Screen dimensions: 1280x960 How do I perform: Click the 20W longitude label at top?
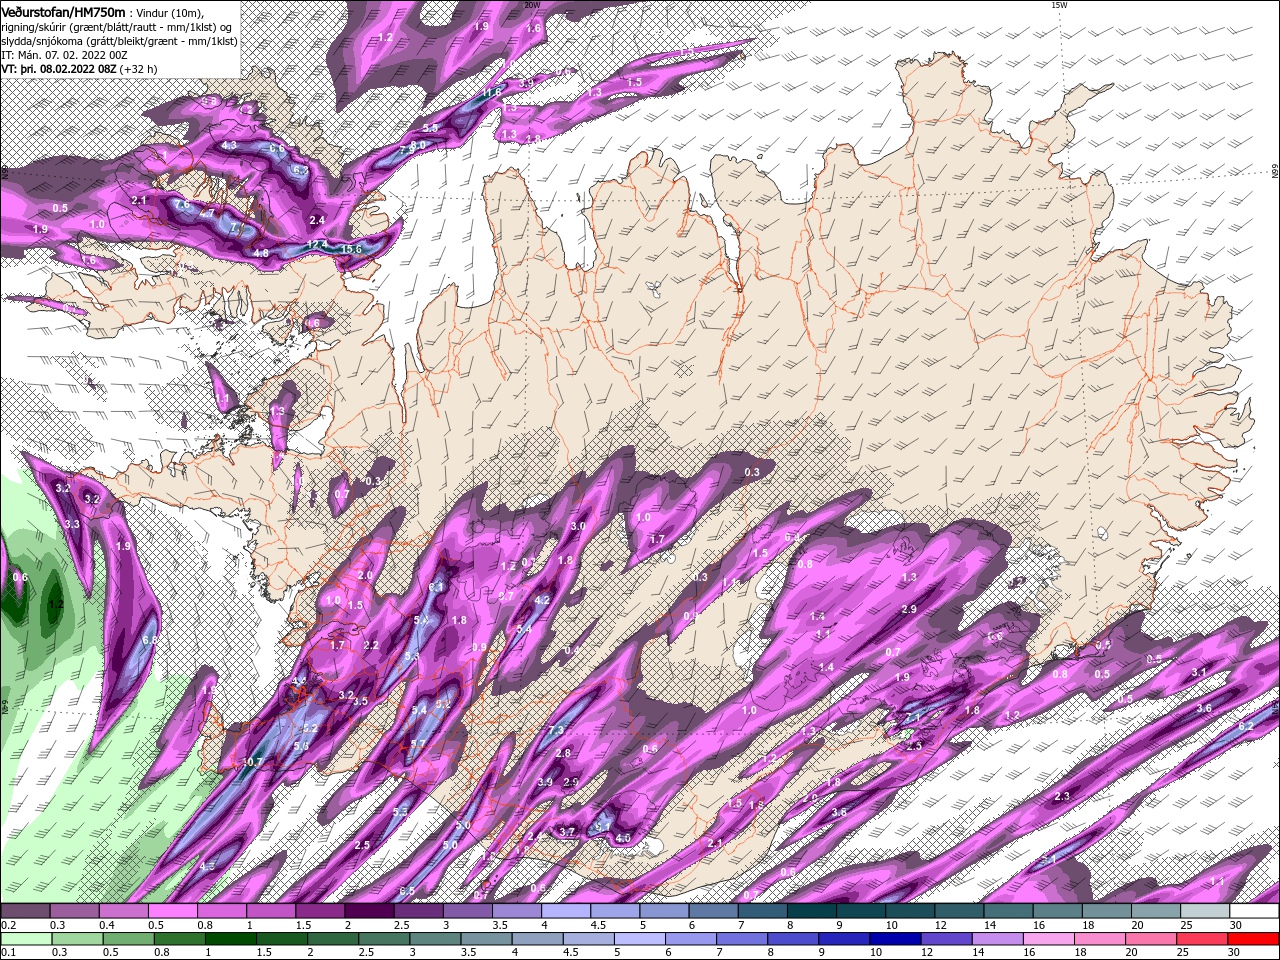click(x=532, y=5)
